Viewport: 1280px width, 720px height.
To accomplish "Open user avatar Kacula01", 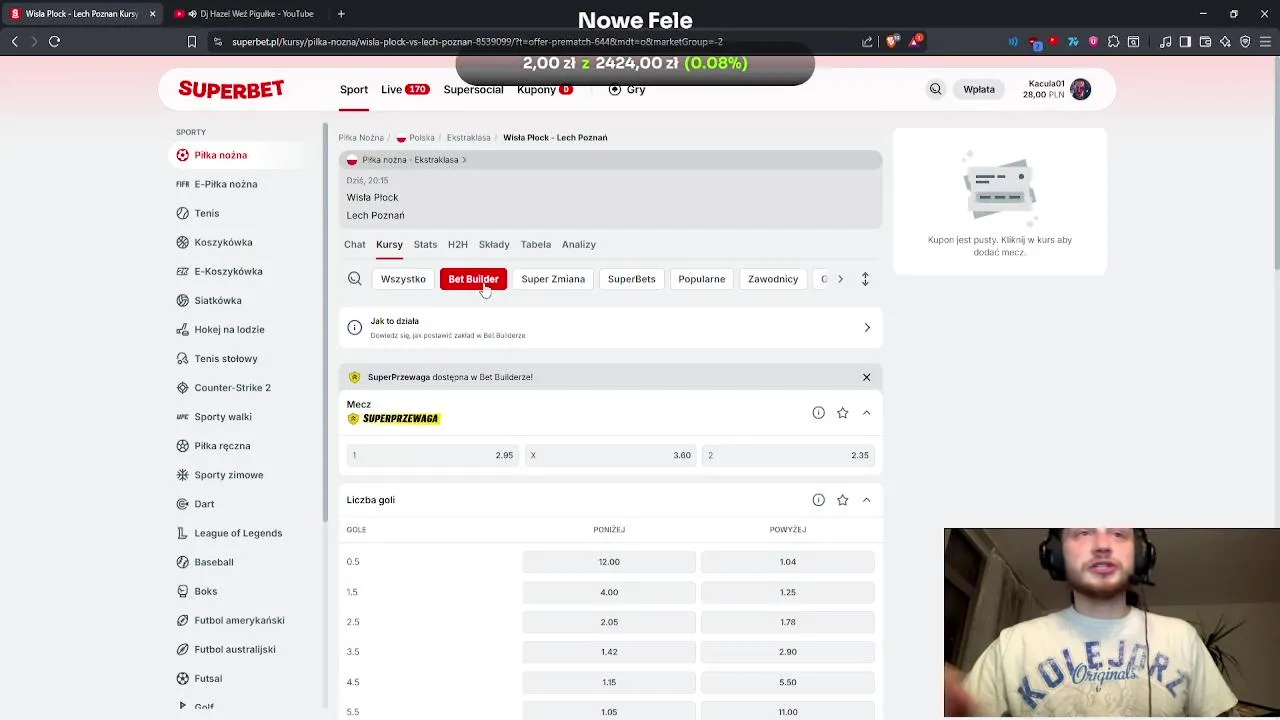I will [x=1080, y=89].
